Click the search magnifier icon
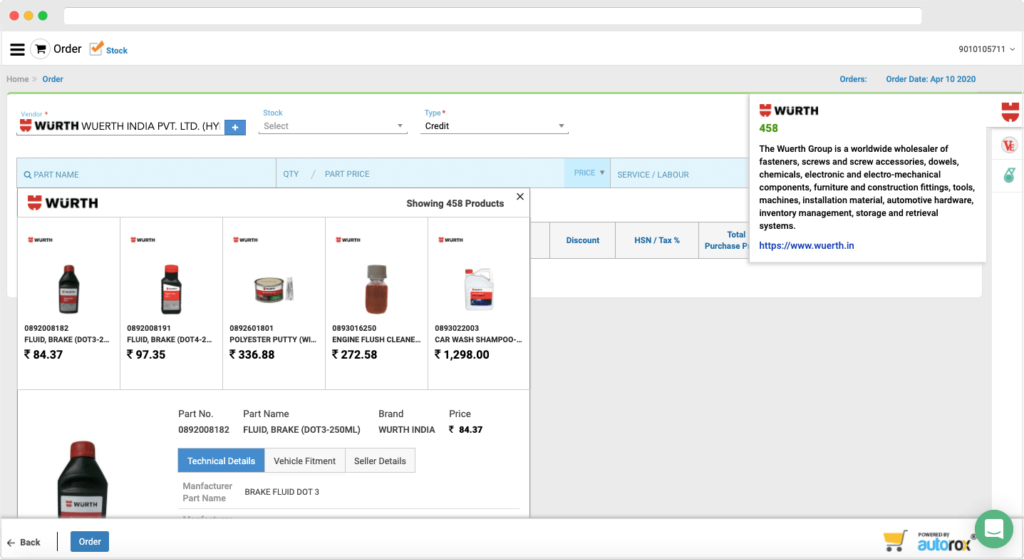1024x559 pixels. point(27,175)
